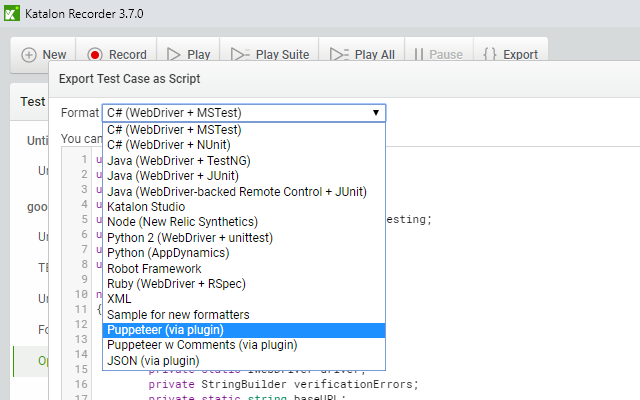Click the Play Suite toolbar label
This screenshot has width=640, height=400.
(282, 55)
